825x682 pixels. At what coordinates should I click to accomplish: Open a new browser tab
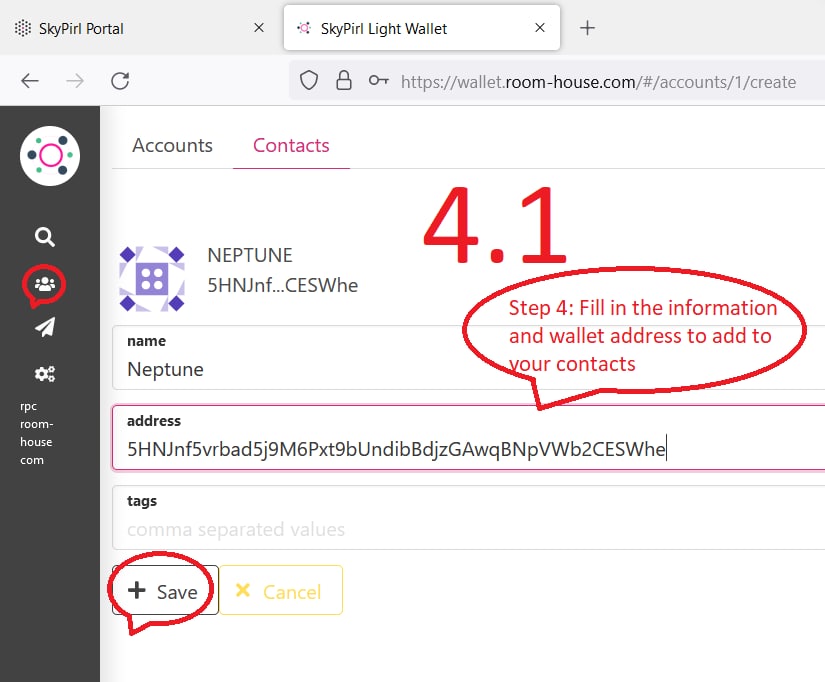click(x=588, y=28)
